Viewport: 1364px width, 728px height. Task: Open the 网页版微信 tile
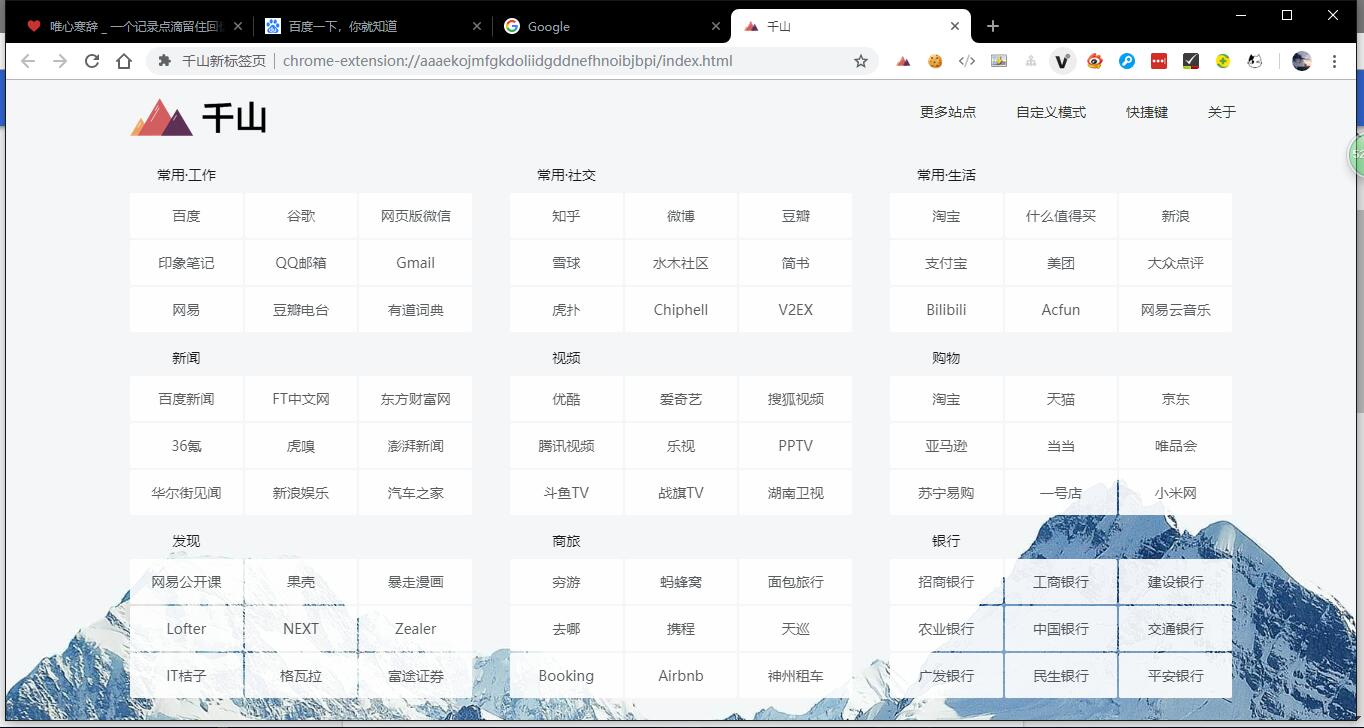416,216
